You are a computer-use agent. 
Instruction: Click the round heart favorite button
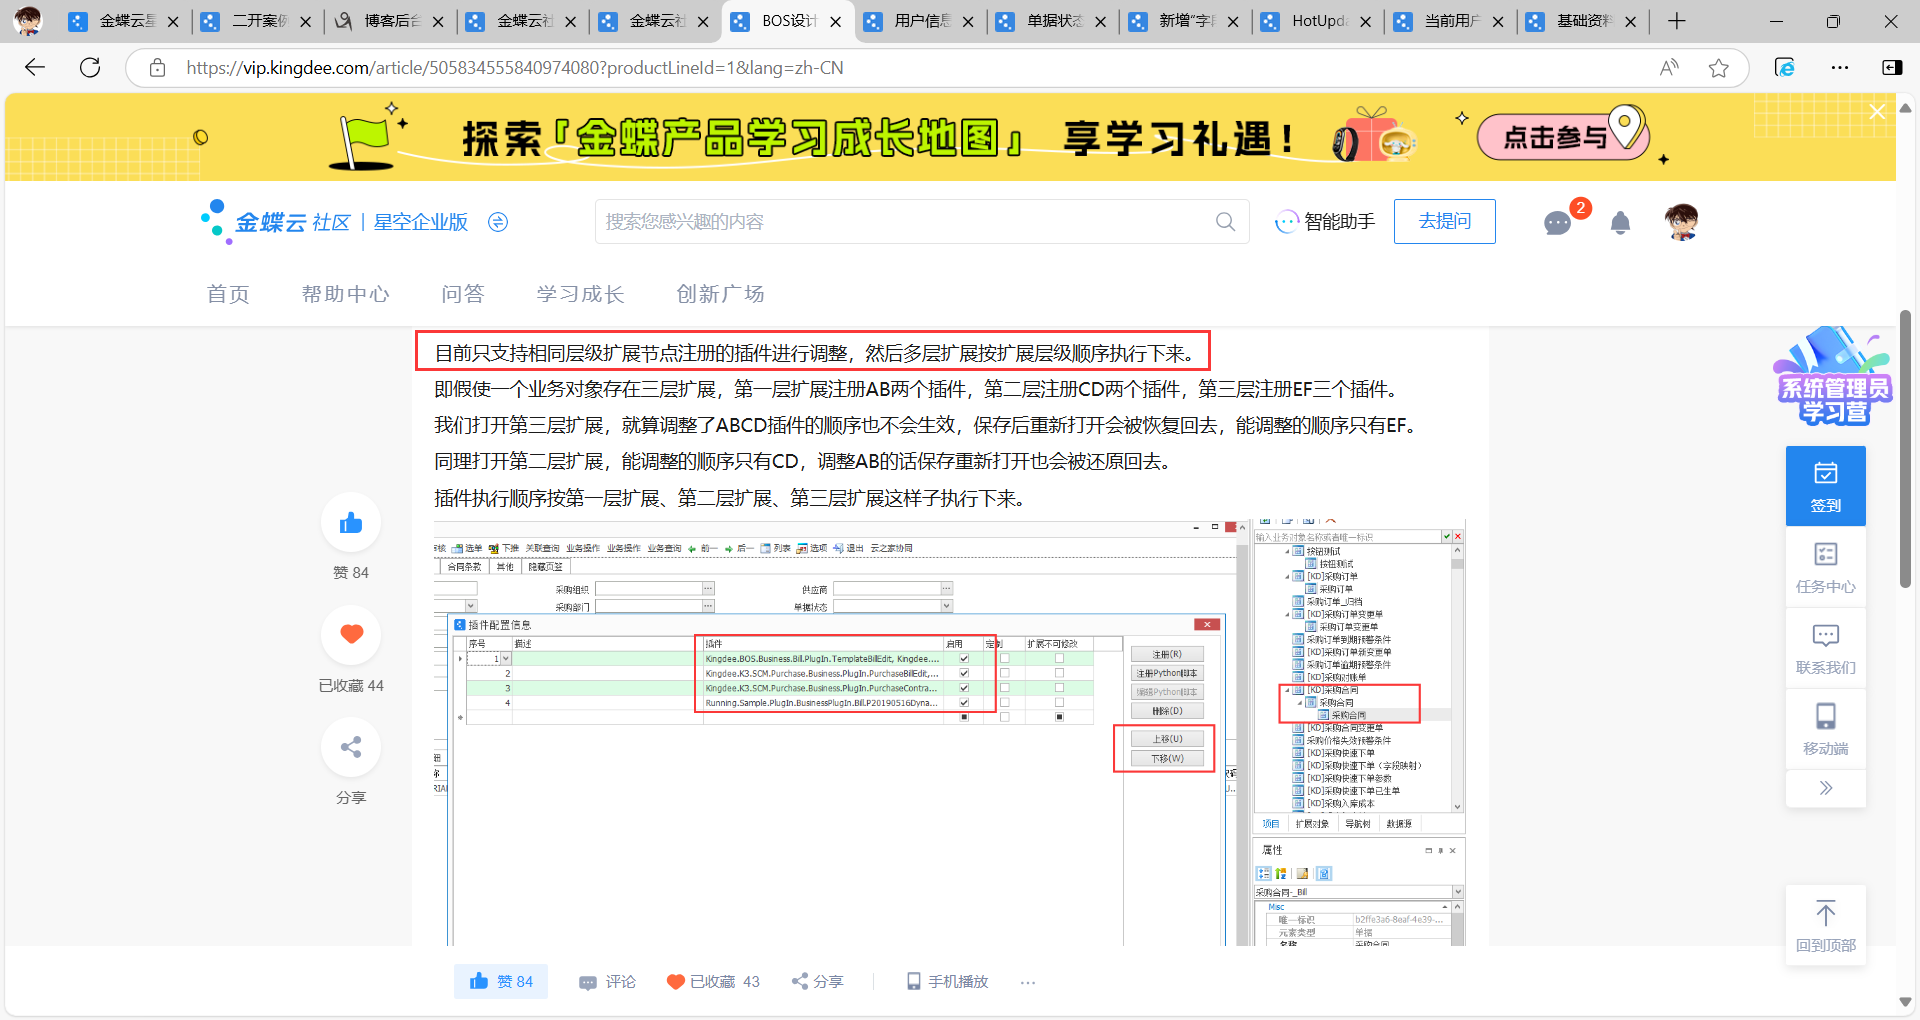(x=351, y=634)
